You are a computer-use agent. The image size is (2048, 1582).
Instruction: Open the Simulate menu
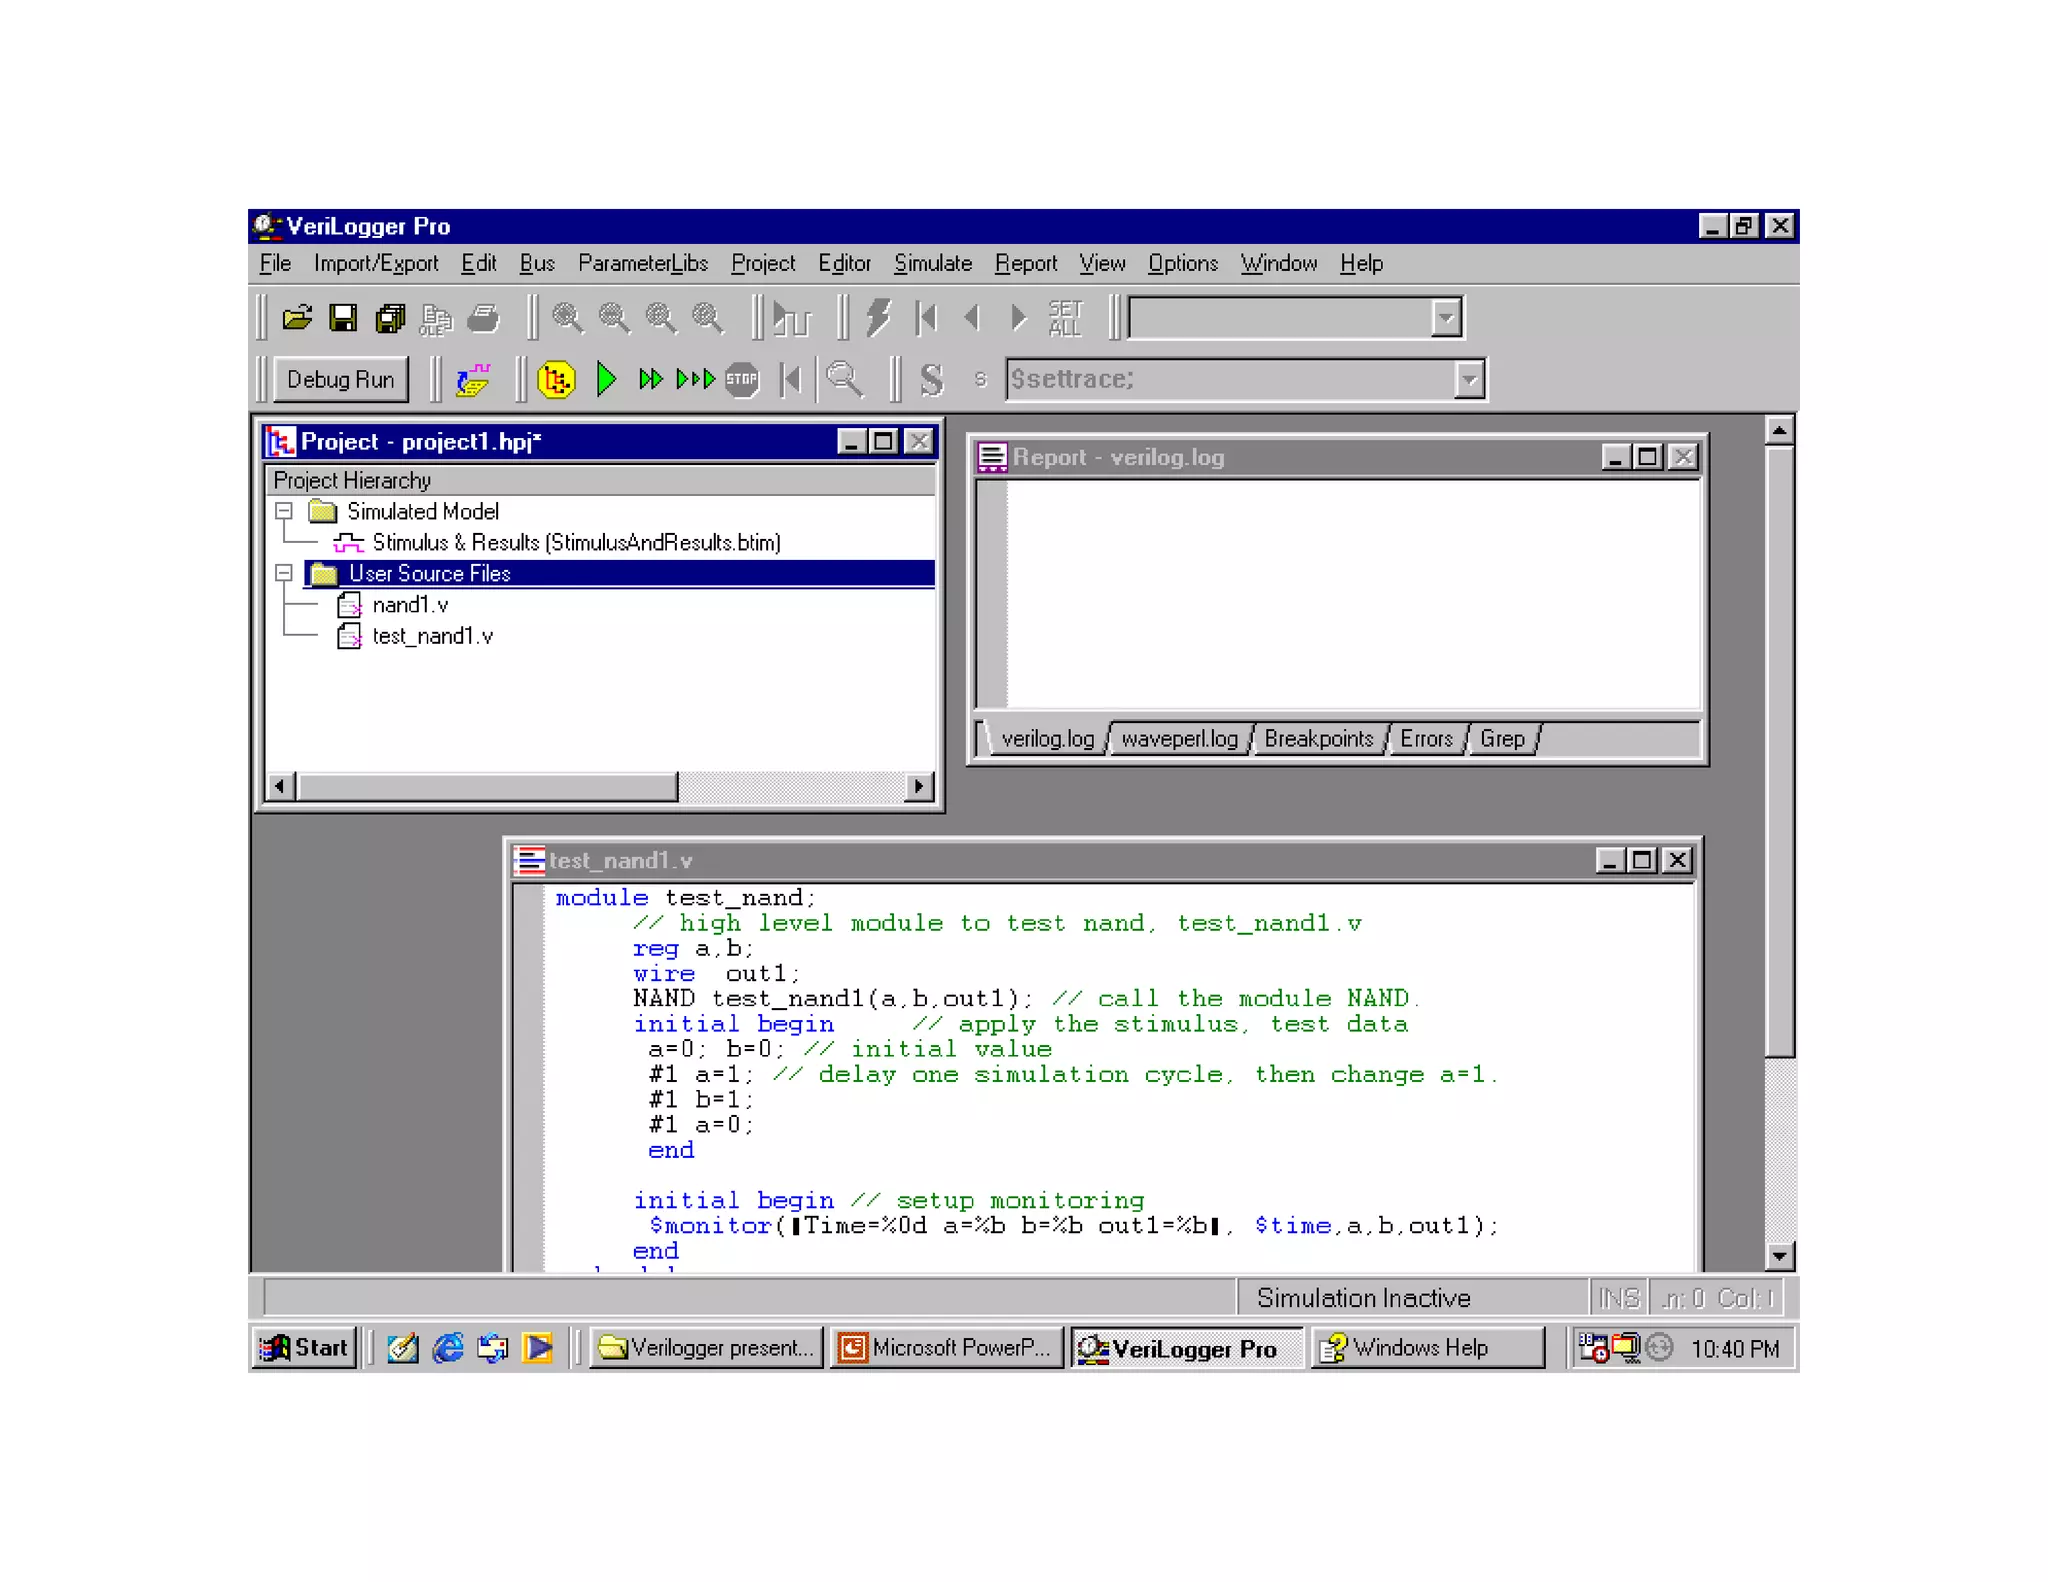pyautogui.click(x=932, y=264)
